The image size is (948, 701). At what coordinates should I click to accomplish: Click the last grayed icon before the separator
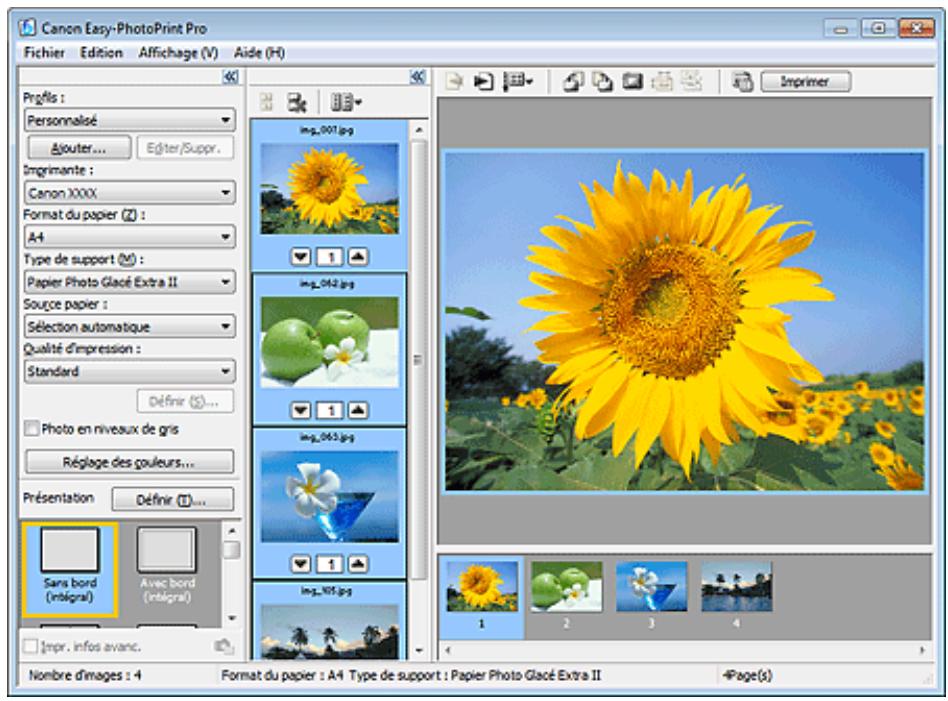point(691,81)
